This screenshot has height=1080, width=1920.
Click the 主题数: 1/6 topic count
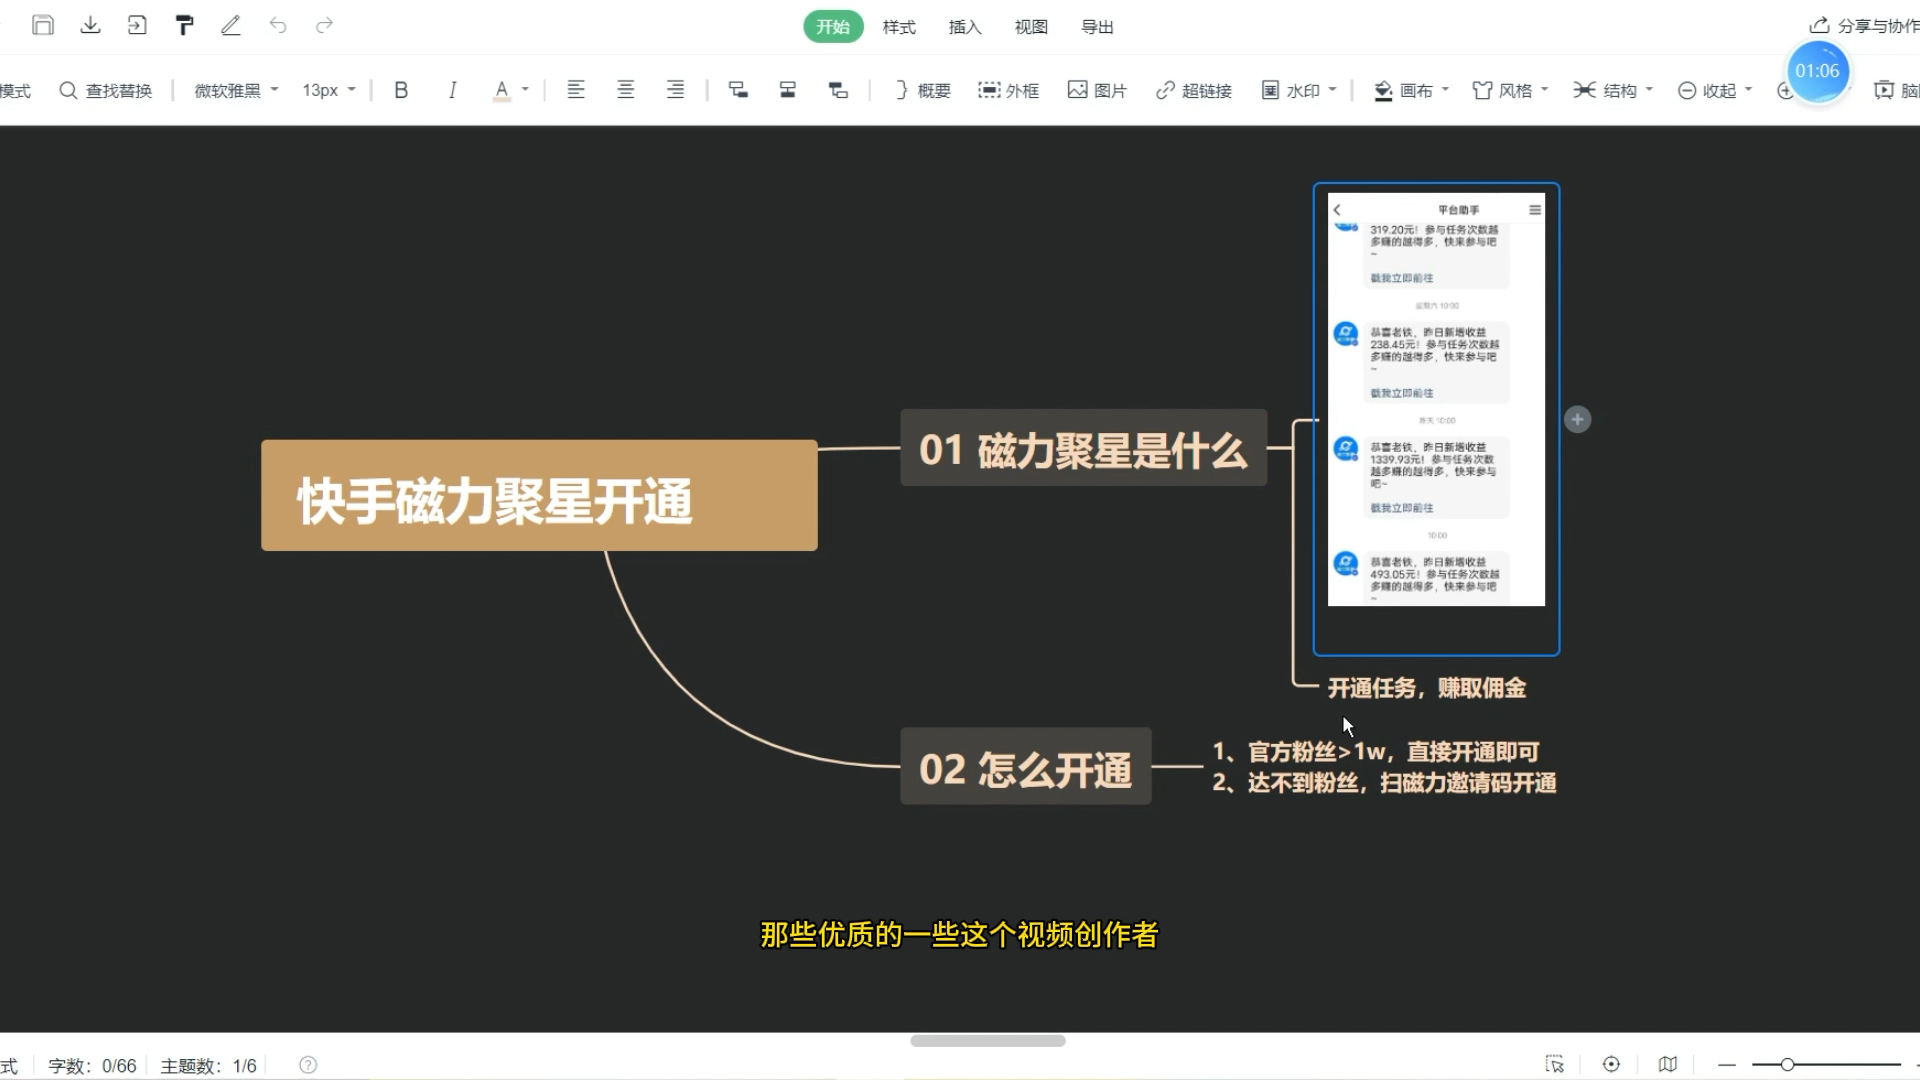coord(208,1066)
